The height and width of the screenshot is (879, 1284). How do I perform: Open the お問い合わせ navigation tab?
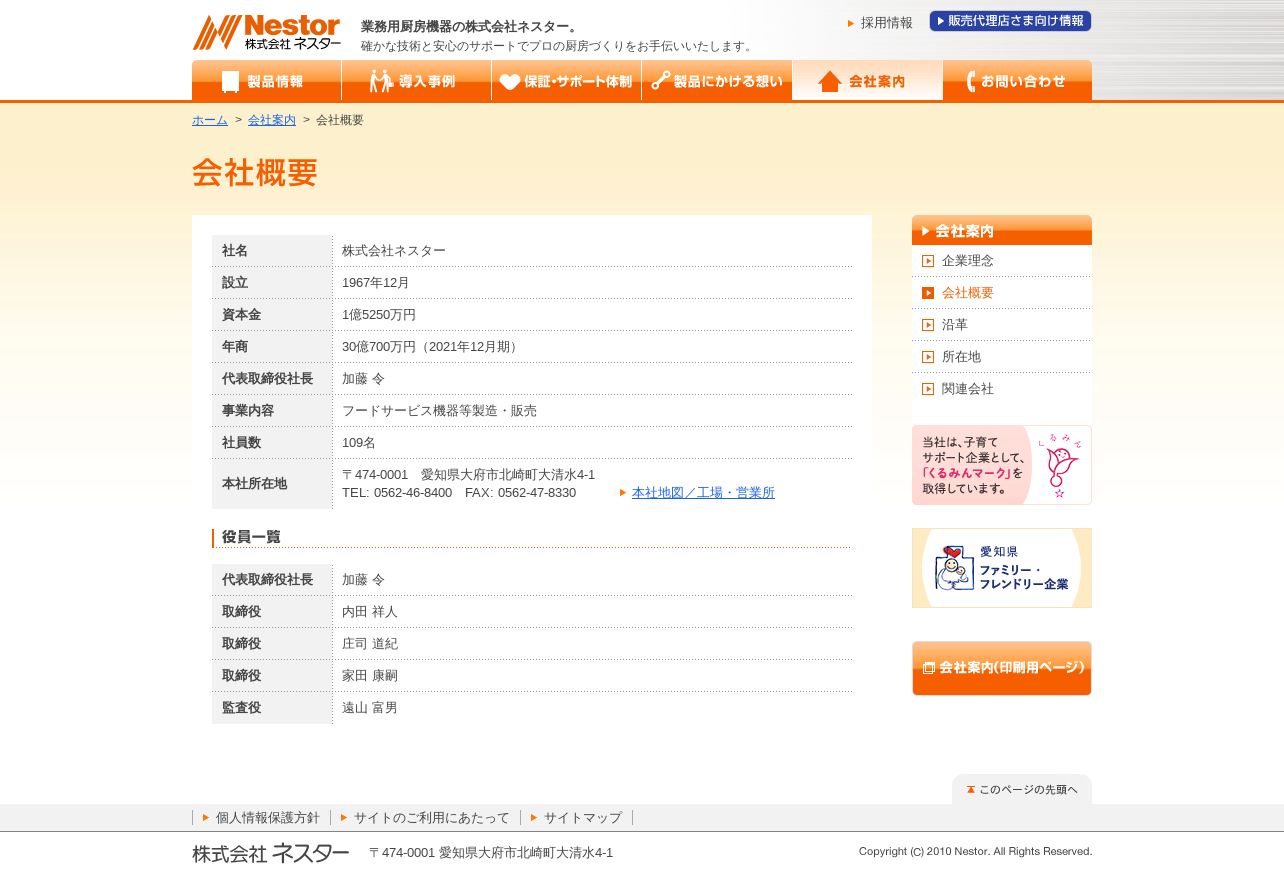tap(1017, 81)
